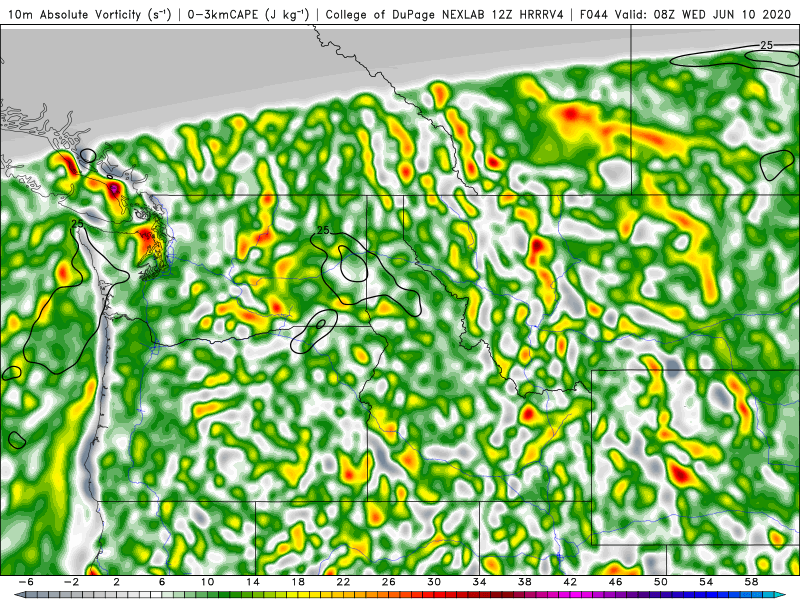Click the '38' color bar label
This screenshot has width=800, height=600.
(x=524, y=582)
